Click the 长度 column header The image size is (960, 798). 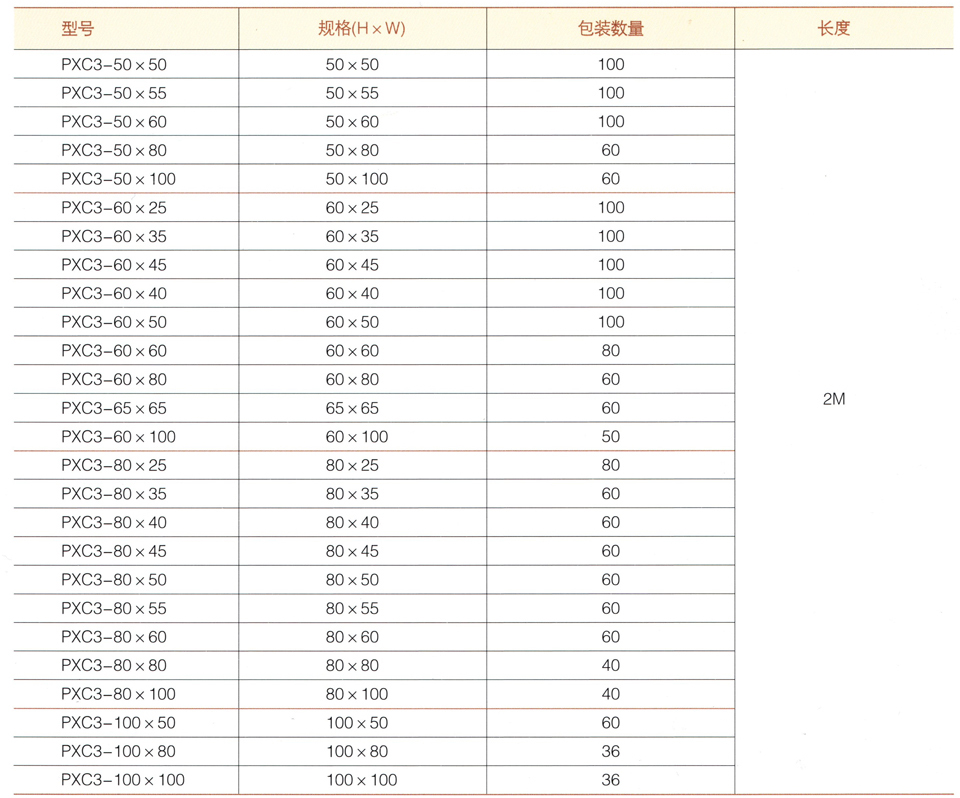point(834,28)
